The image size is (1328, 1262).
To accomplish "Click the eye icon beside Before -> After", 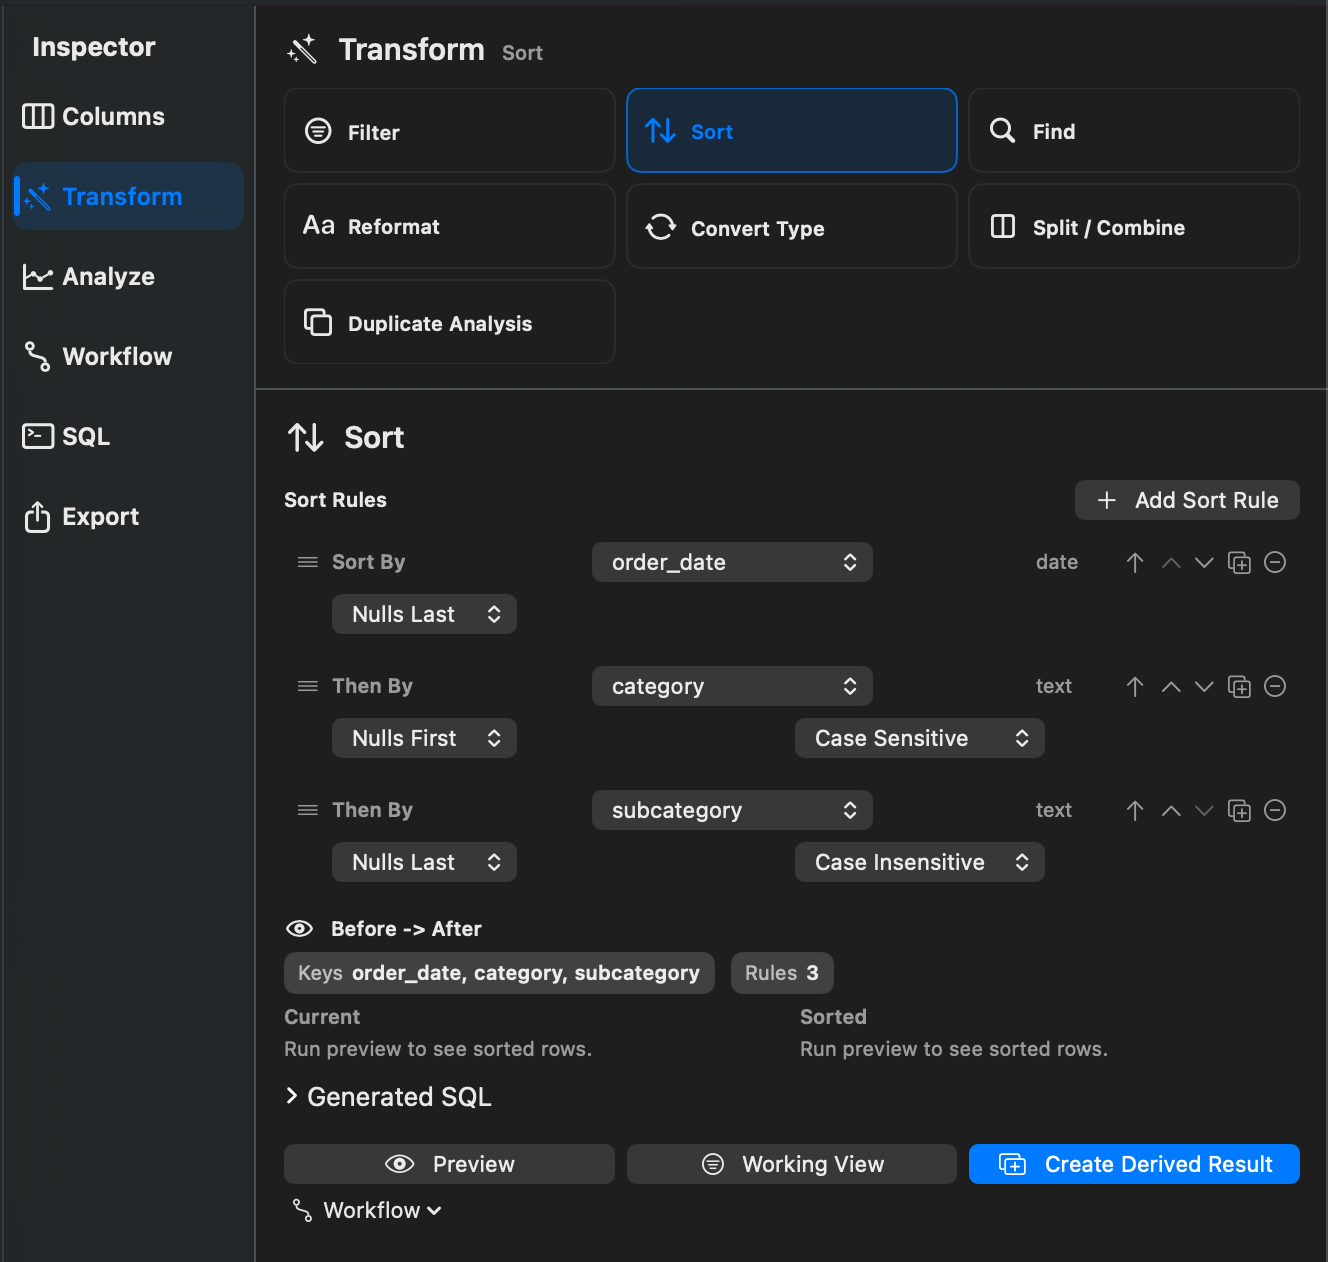I will point(300,929).
